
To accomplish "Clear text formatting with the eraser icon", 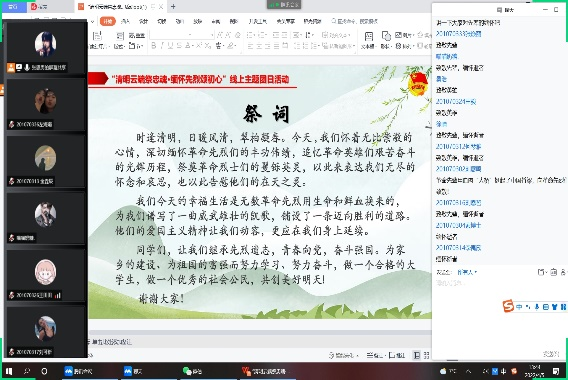I will pyautogui.click(x=238, y=35).
